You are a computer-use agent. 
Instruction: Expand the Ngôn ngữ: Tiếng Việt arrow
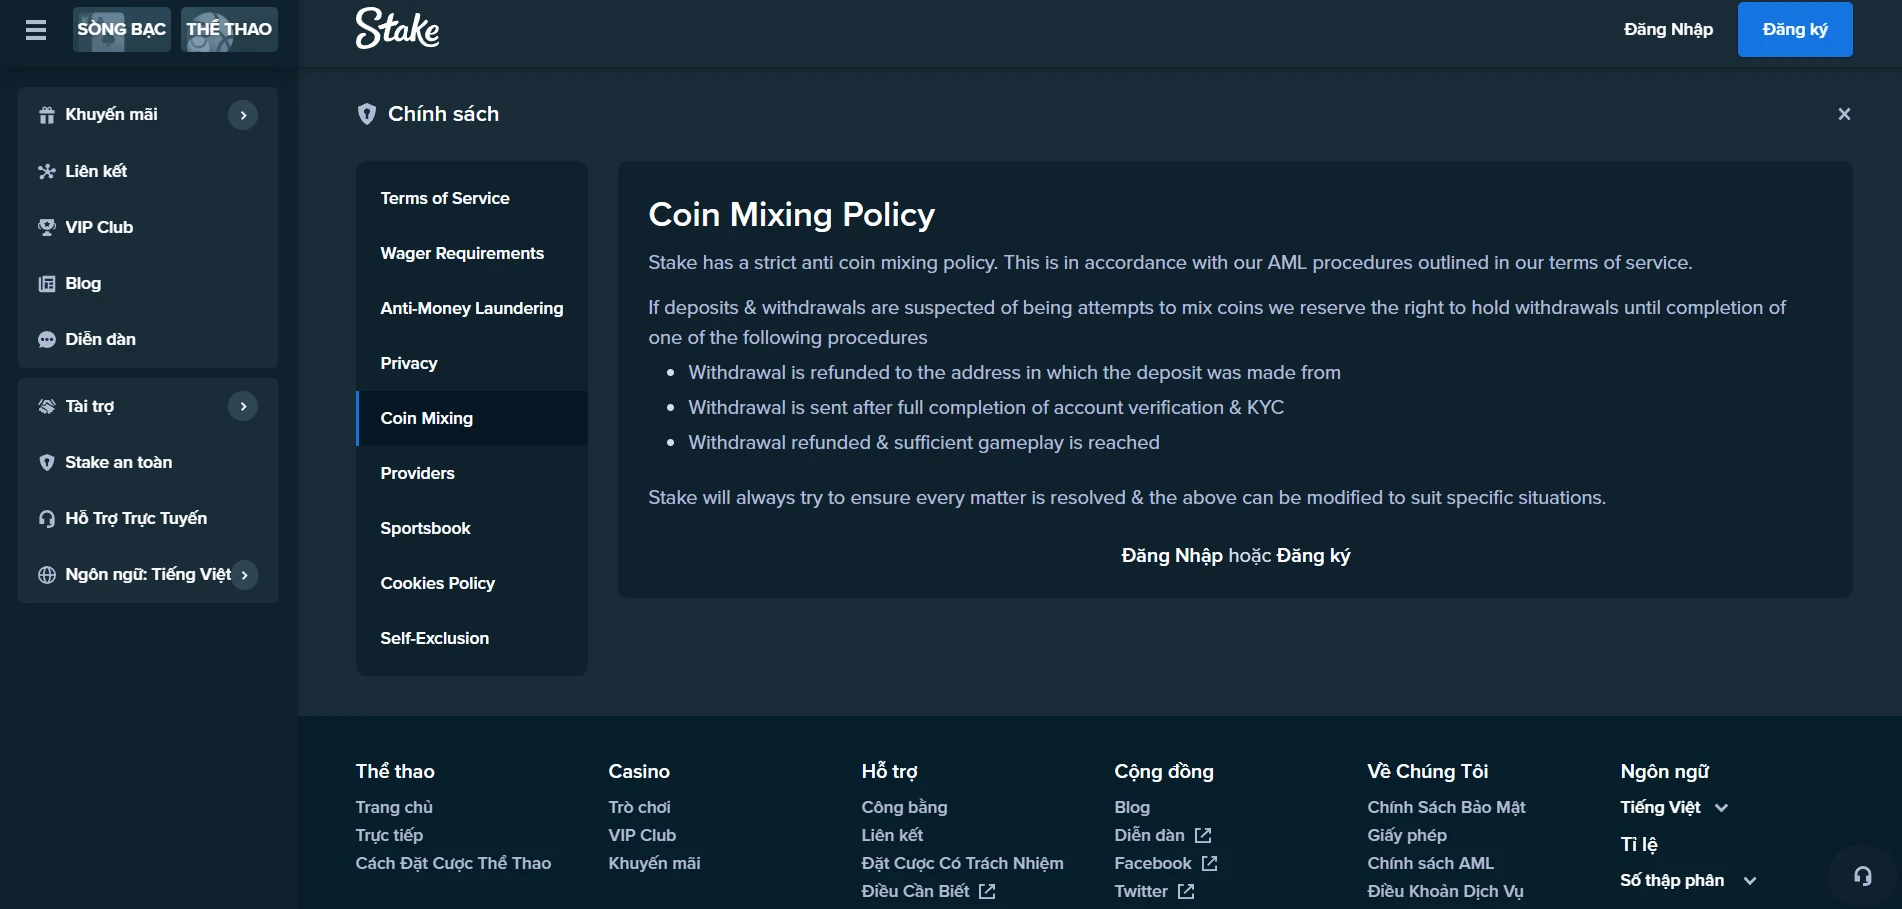pos(245,574)
